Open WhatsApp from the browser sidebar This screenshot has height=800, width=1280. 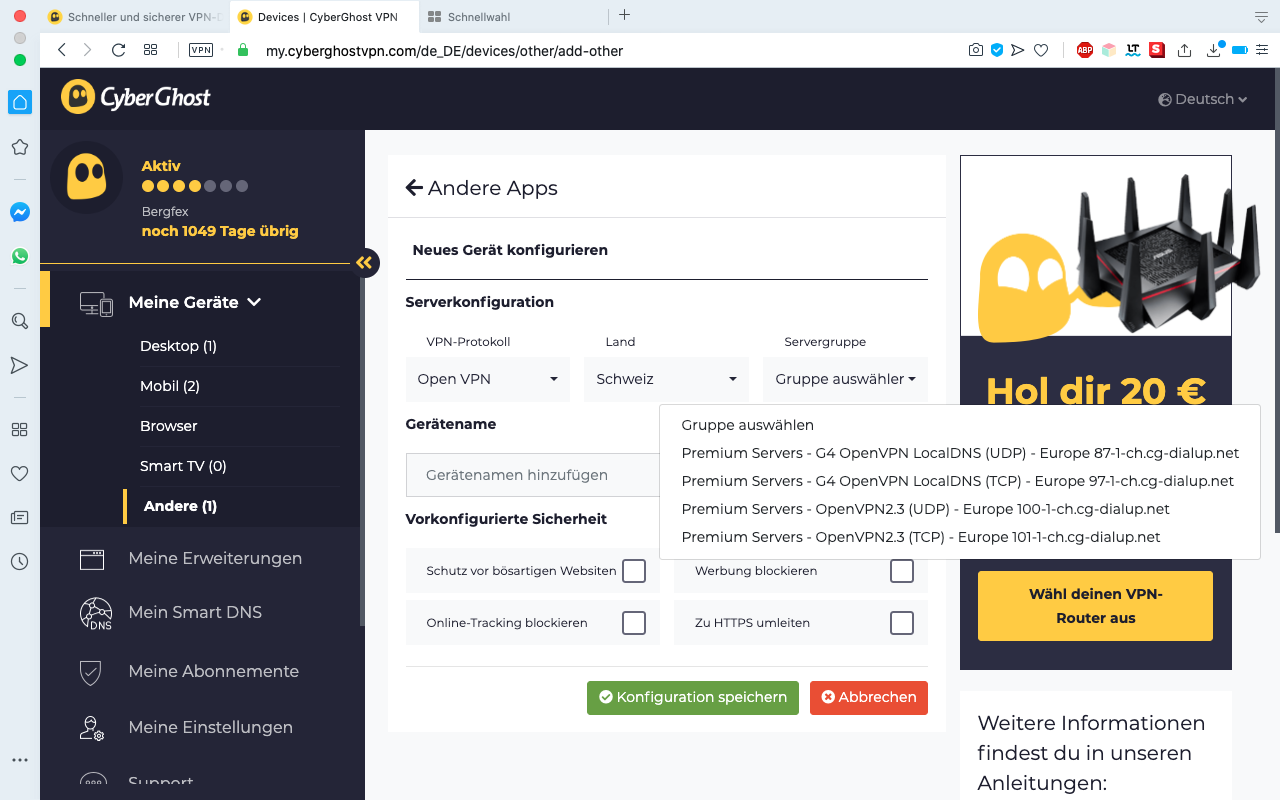tap(19, 256)
